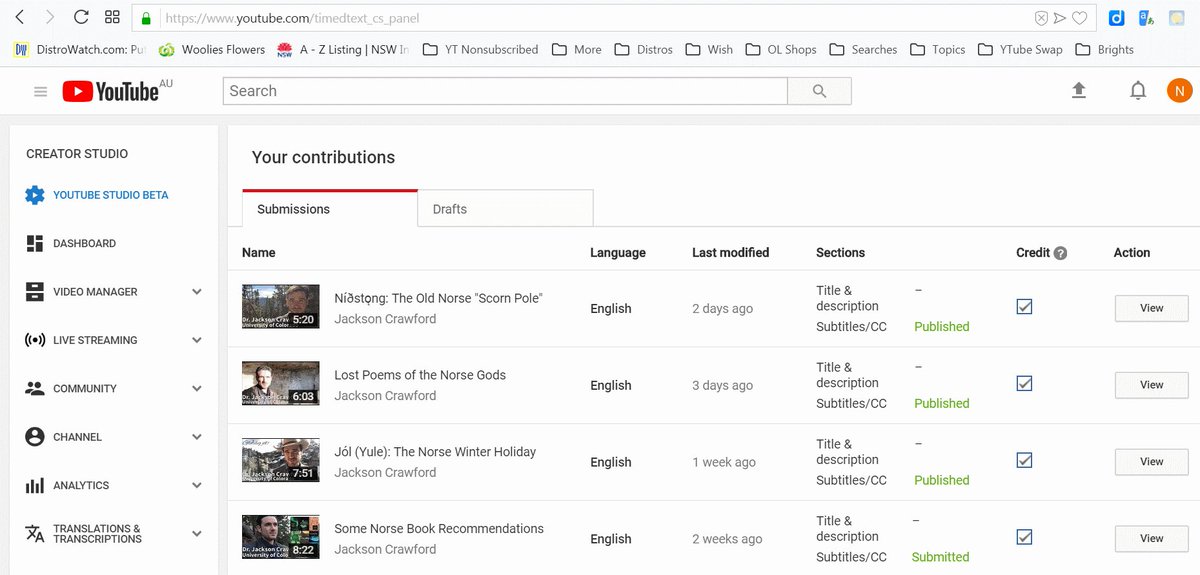Toggle credit checkbox for Norse Book Recommendations
1200x575 pixels.
click(1024, 537)
